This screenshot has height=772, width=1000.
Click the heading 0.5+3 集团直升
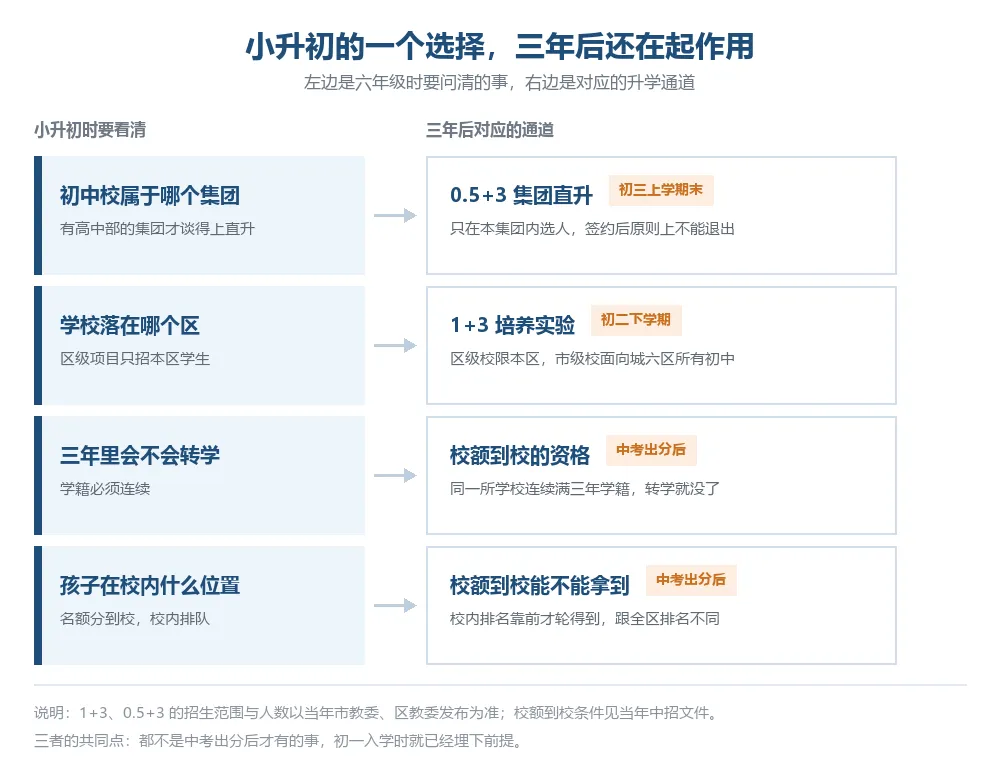click(x=521, y=195)
